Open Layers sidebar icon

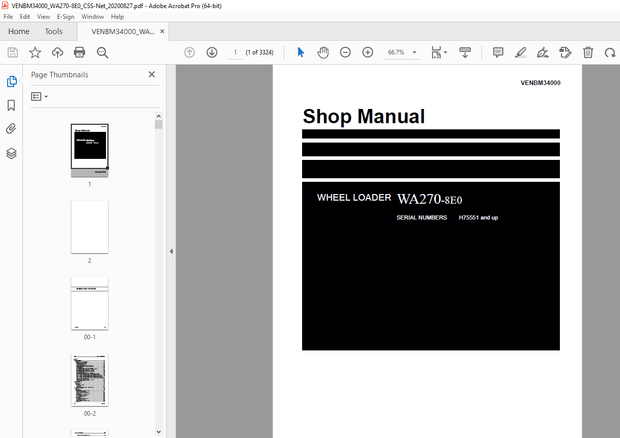(11, 153)
